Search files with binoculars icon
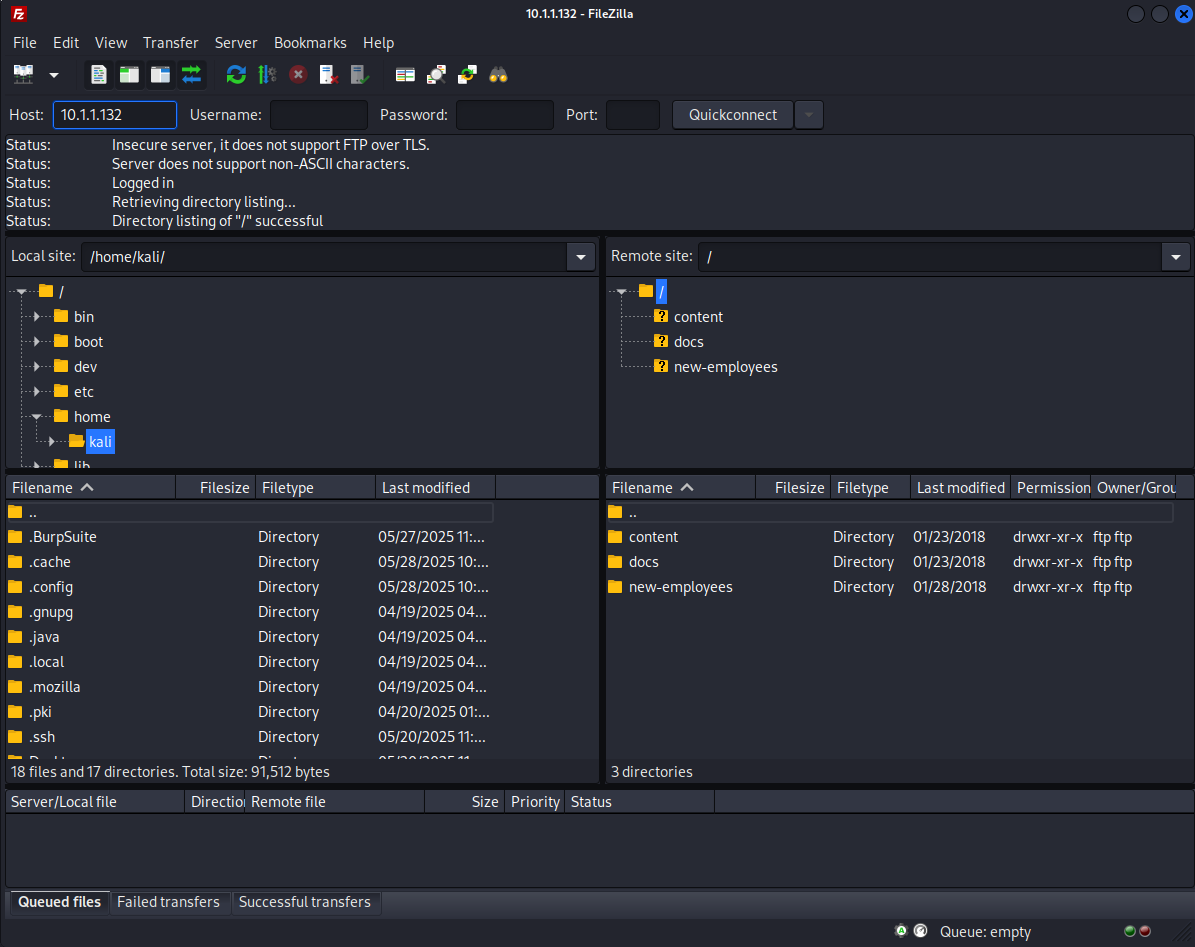The height and width of the screenshot is (947, 1195). (498, 74)
